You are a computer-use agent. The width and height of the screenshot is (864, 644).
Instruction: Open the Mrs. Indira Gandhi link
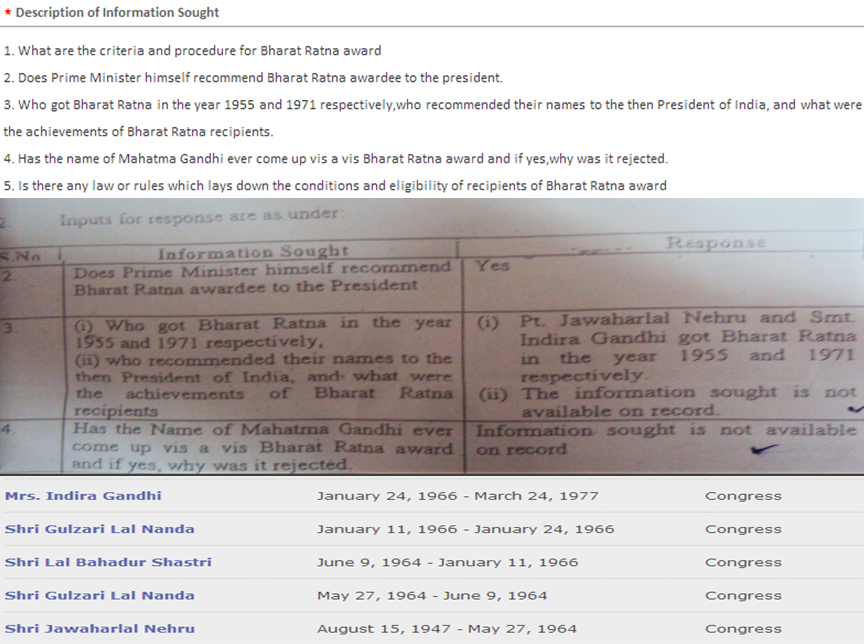pos(83,496)
